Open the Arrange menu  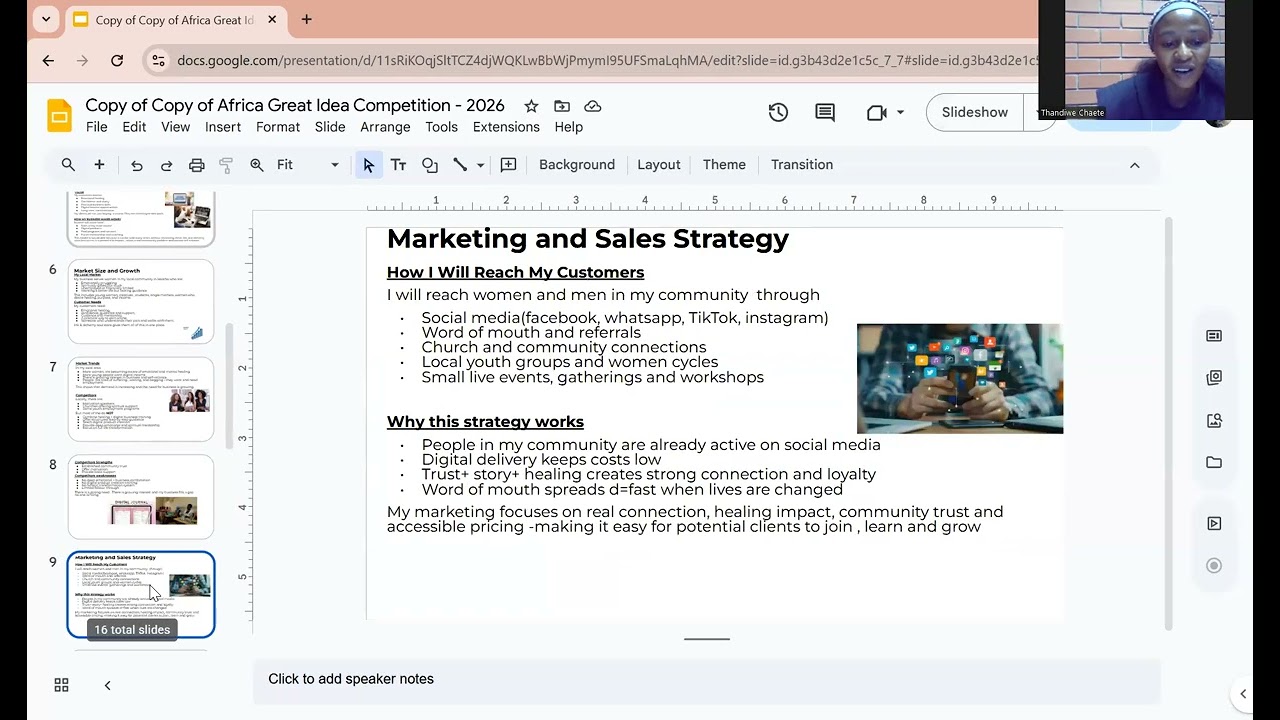point(385,127)
